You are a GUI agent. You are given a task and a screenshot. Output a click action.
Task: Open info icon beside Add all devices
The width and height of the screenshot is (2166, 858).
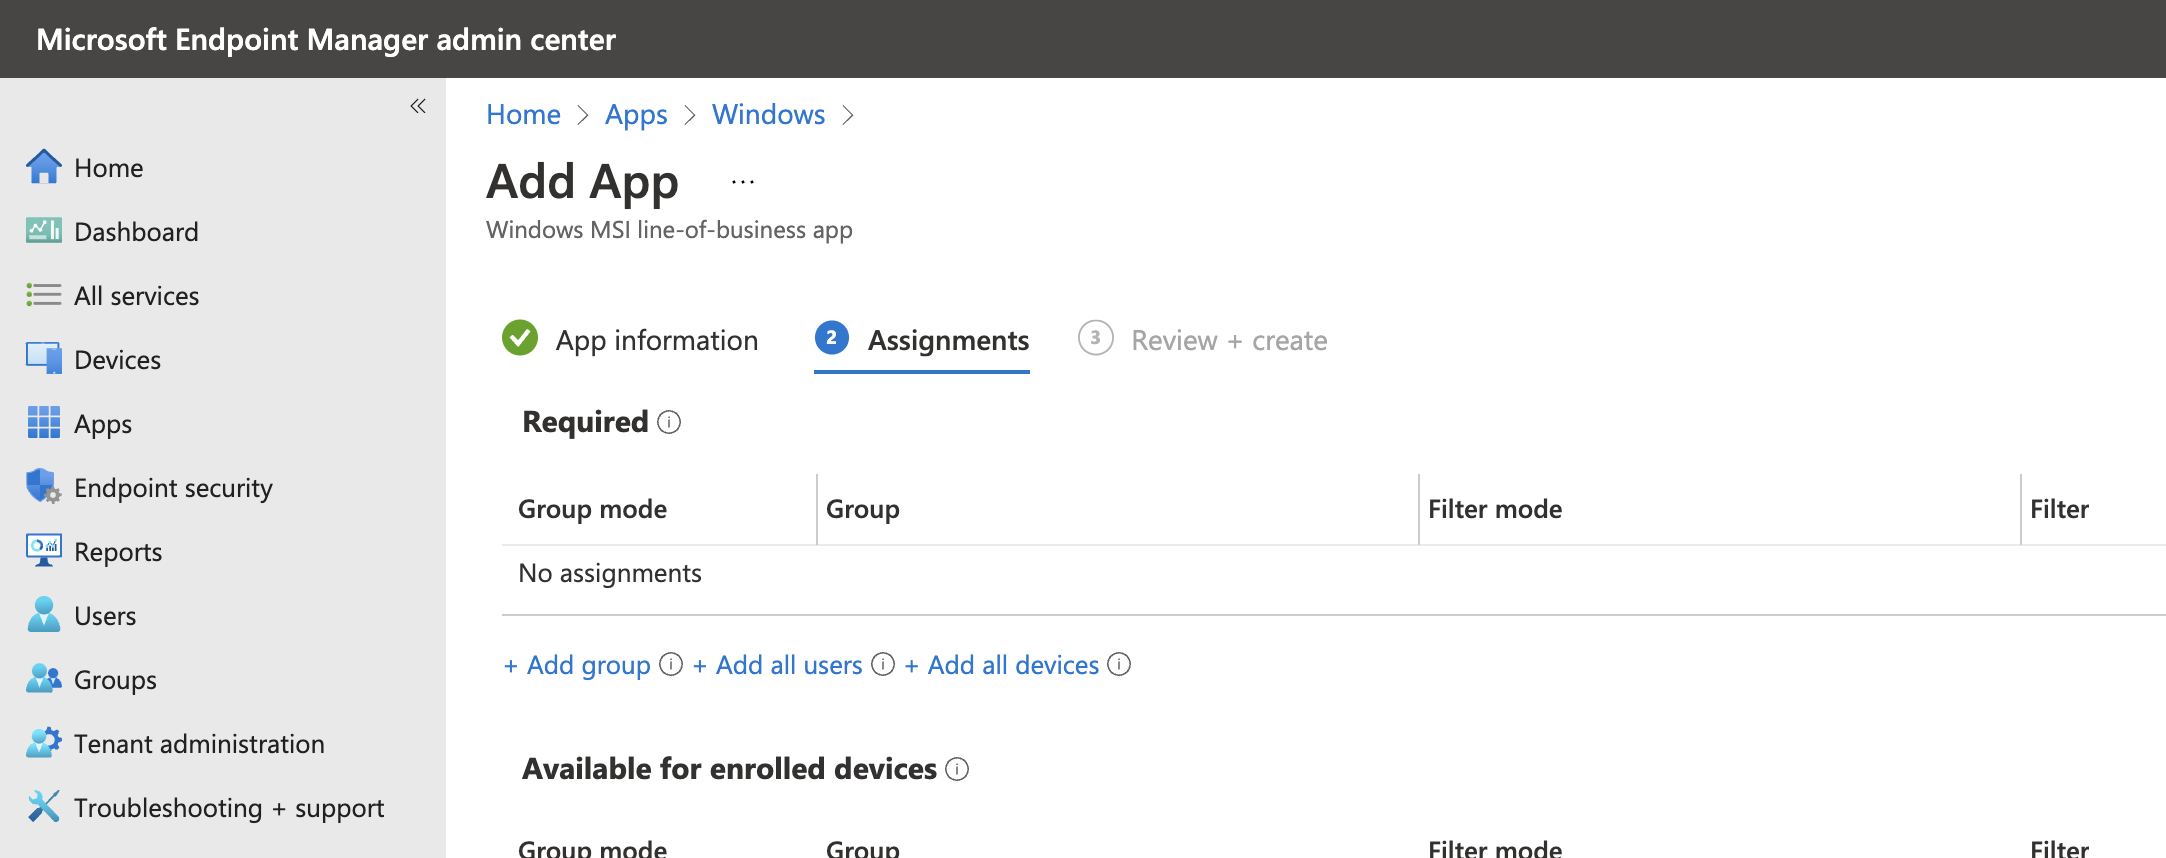(x=1120, y=664)
